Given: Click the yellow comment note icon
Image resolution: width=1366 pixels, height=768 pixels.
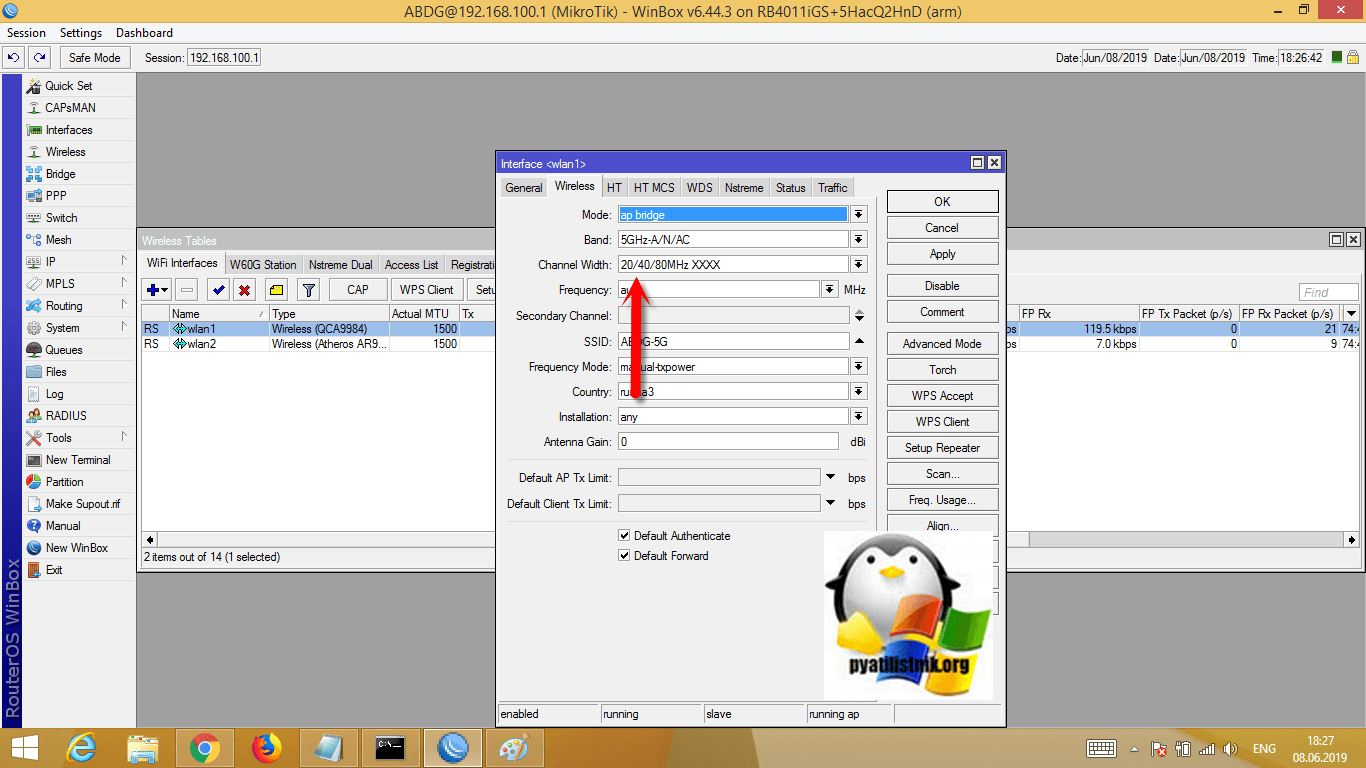Looking at the screenshot, I should 276,290.
